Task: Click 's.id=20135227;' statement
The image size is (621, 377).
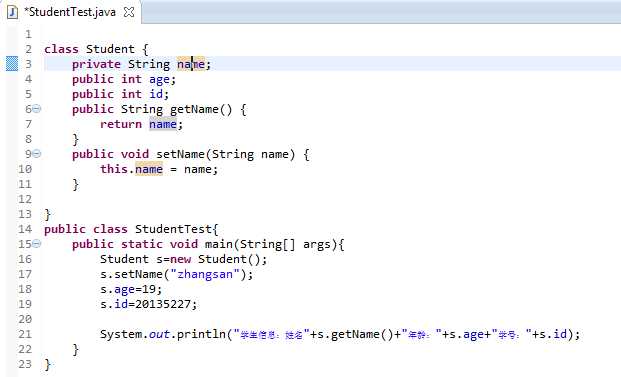Action: tap(149, 304)
